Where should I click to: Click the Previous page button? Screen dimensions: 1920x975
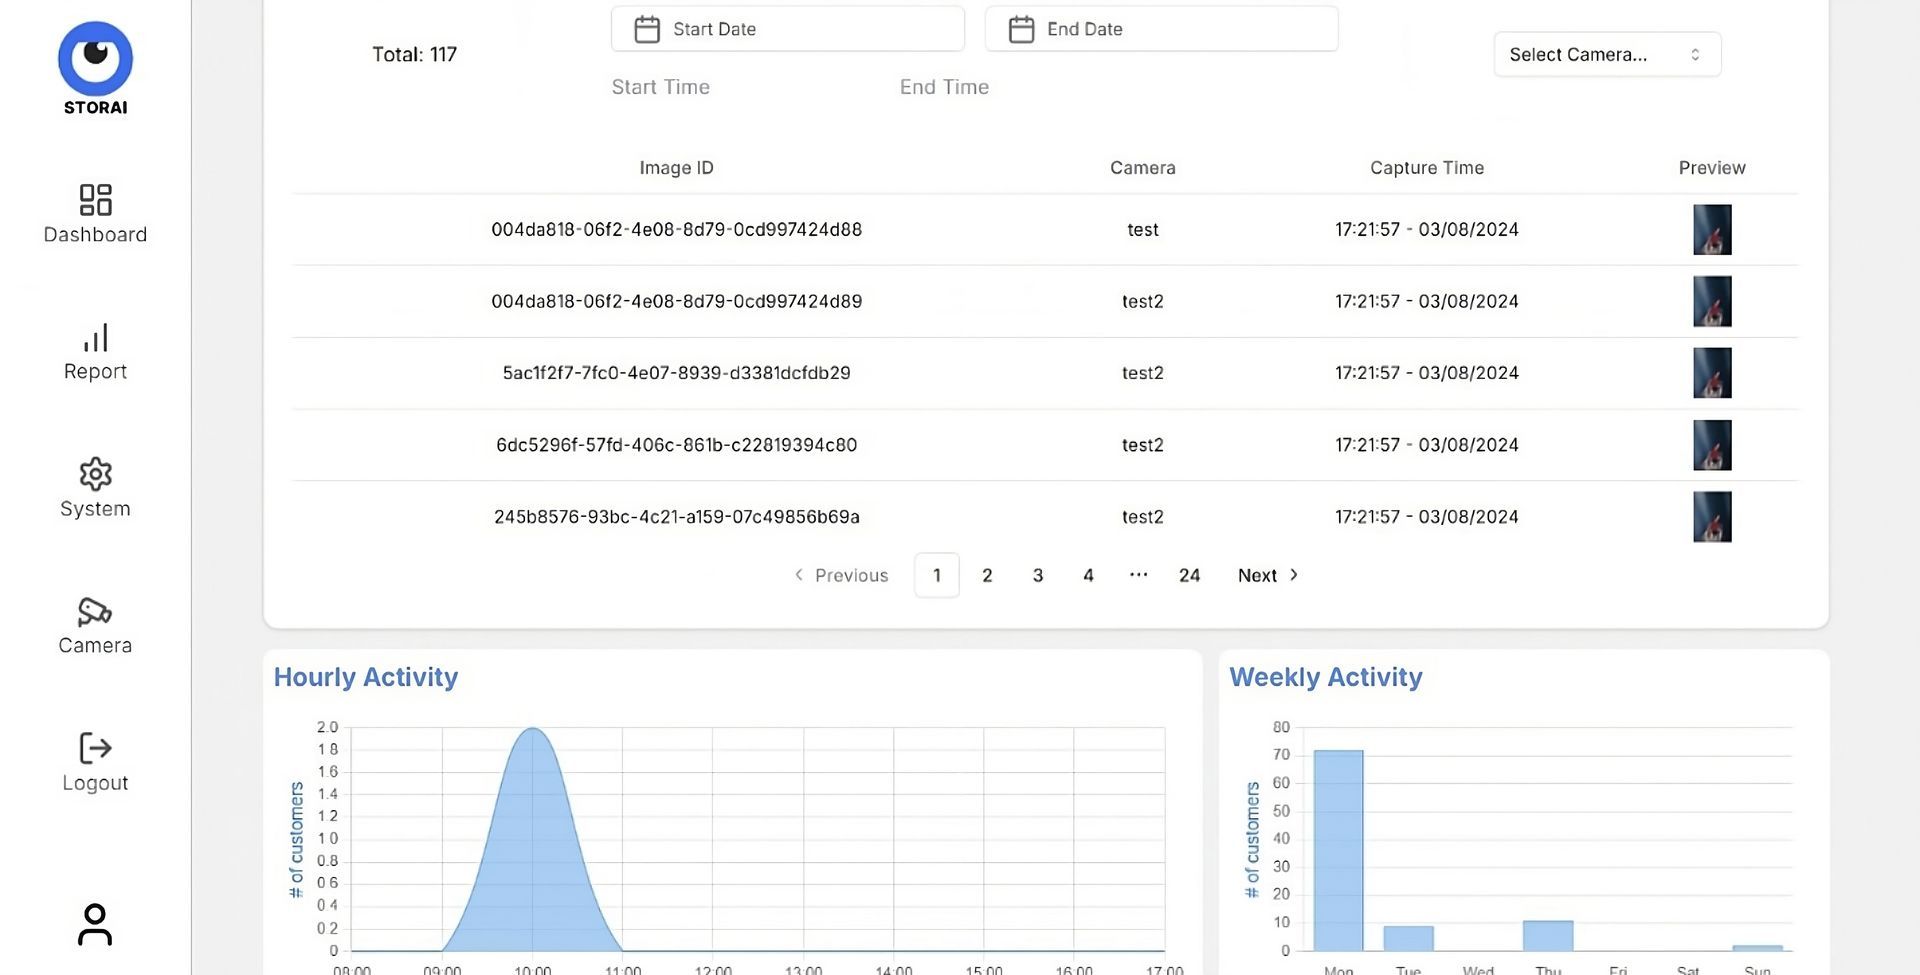(841, 575)
